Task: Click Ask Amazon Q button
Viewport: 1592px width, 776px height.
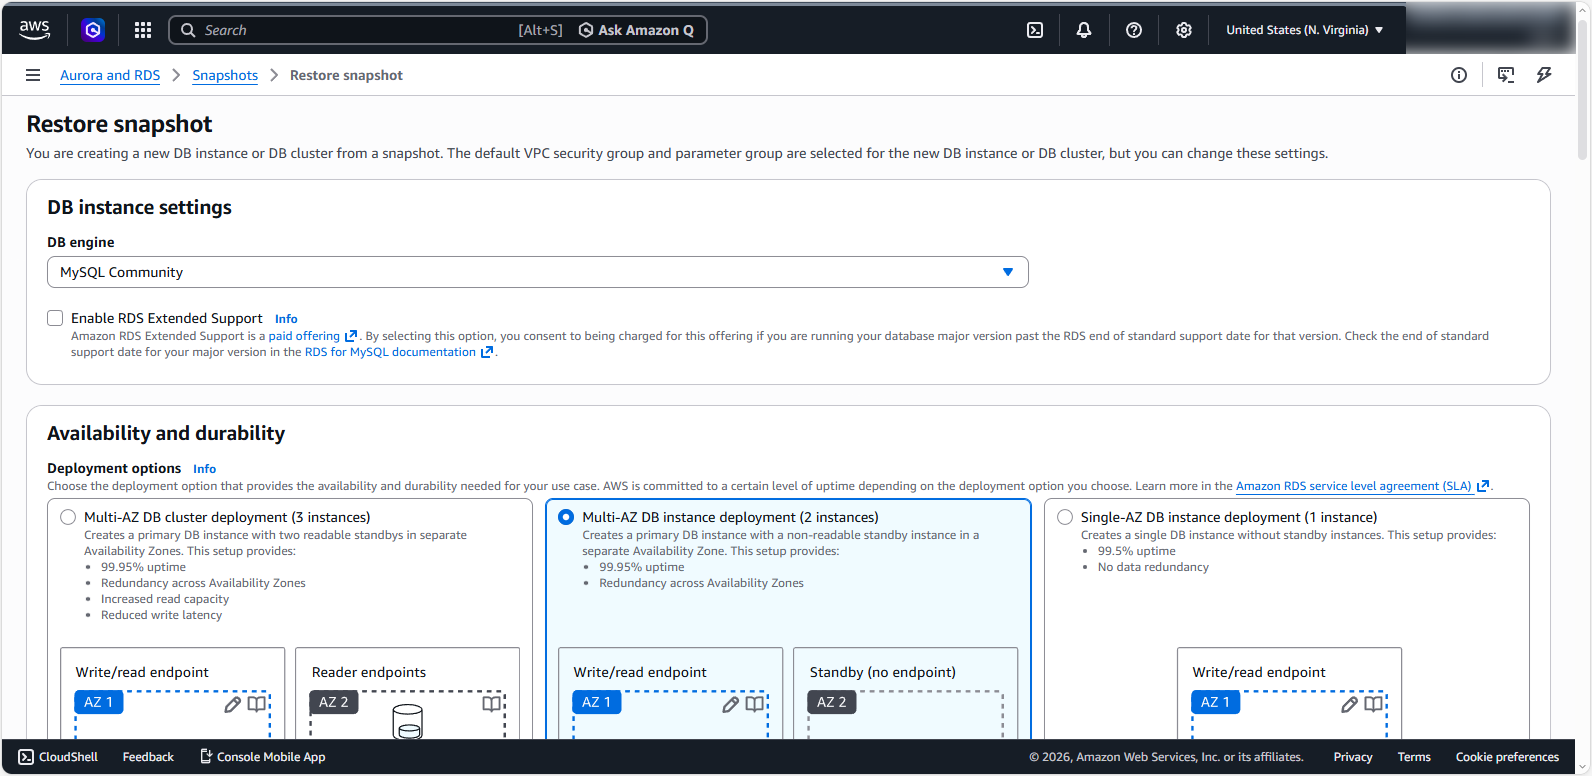Action: (637, 30)
